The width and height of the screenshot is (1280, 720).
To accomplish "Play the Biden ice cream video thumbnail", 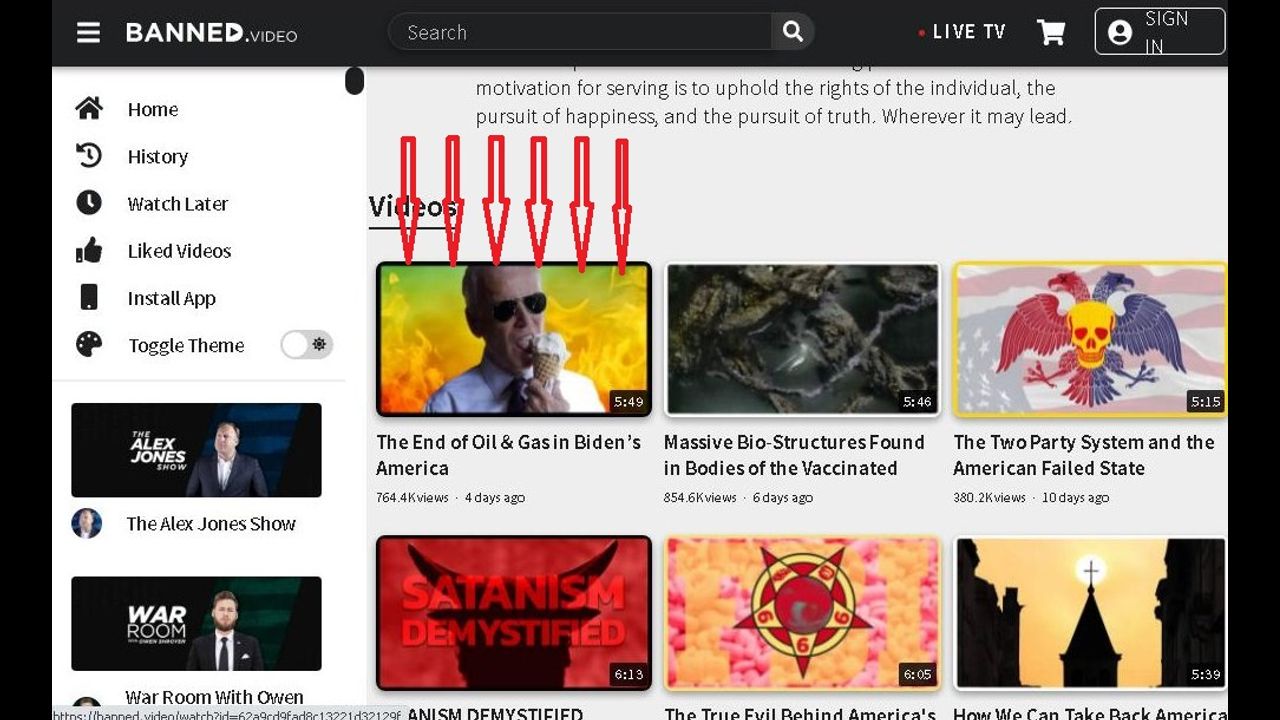I will 513,339.
